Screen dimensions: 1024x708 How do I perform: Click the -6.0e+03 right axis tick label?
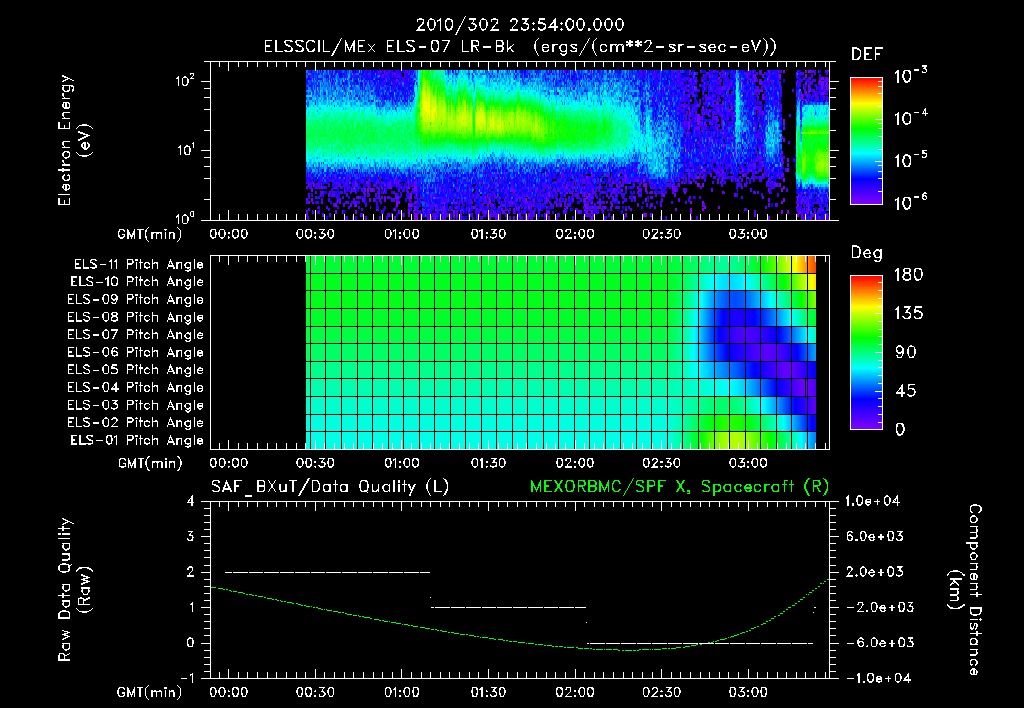click(x=874, y=643)
